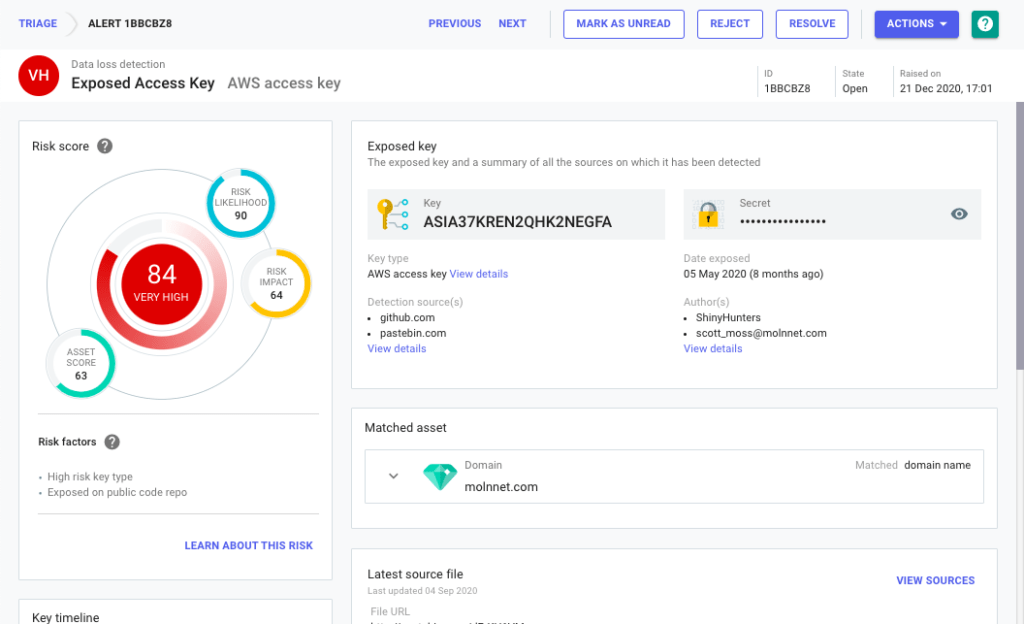Click the ID value 1BBCBZ8 in header
The width and height of the screenshot is (1024, 624).
point(787,89)
